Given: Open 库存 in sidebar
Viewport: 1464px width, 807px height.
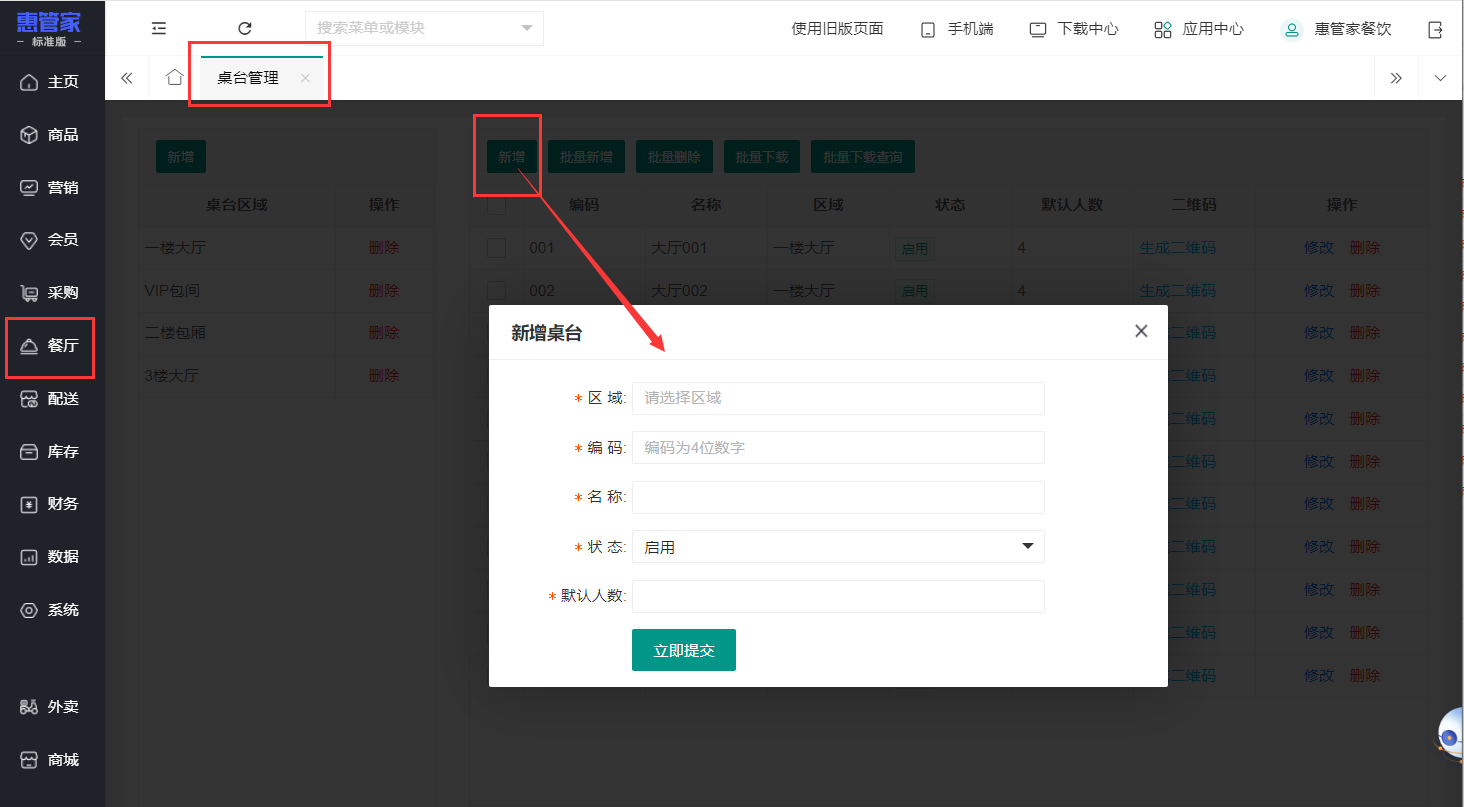Looking at the screenshot, I should tap(52, 452).
